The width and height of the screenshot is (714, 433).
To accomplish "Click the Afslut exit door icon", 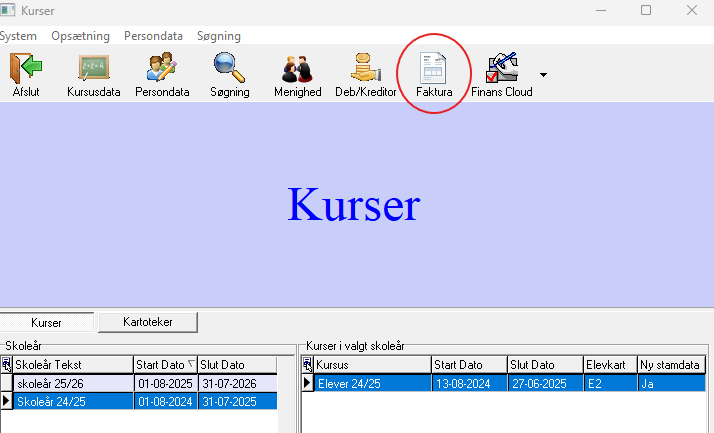I will pos(26,68).
